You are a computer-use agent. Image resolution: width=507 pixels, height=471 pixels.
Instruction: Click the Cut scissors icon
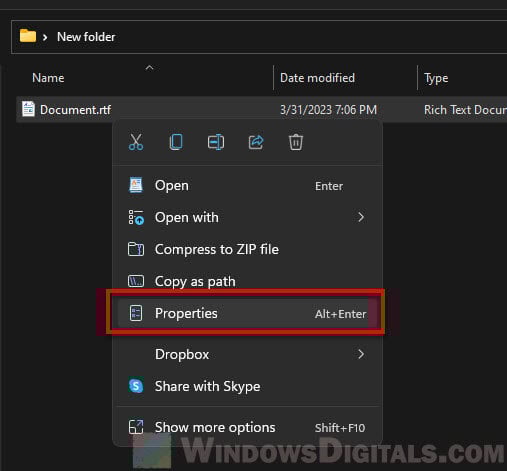(136, 142)
